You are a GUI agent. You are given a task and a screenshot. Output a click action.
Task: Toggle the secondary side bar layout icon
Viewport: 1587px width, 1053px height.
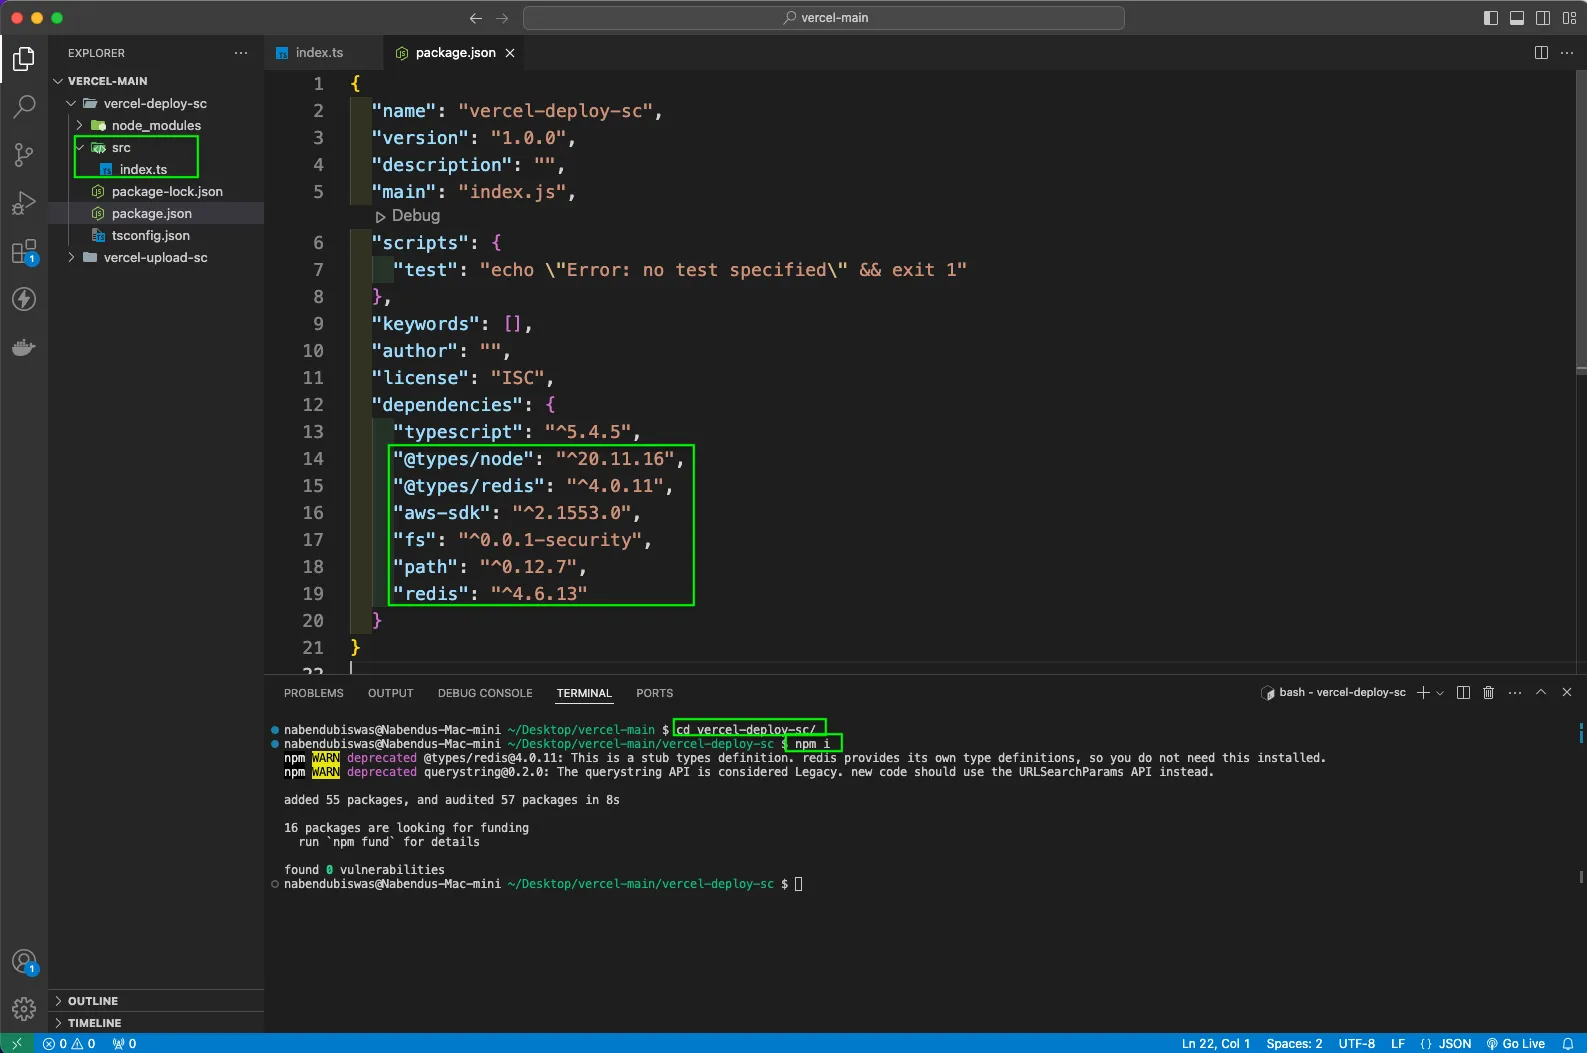point(1543,18)
